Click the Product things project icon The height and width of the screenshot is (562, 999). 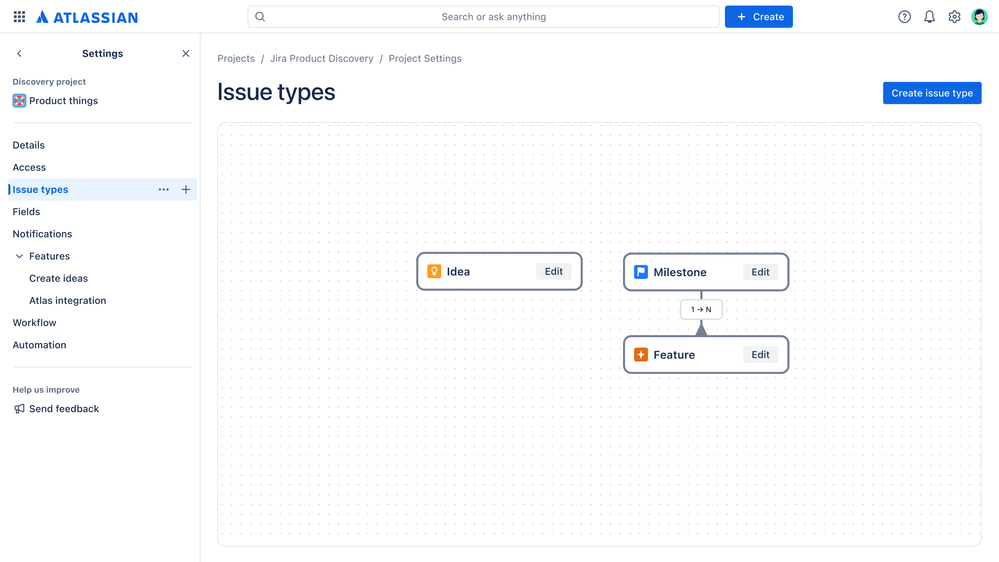[x=19, y=101]
